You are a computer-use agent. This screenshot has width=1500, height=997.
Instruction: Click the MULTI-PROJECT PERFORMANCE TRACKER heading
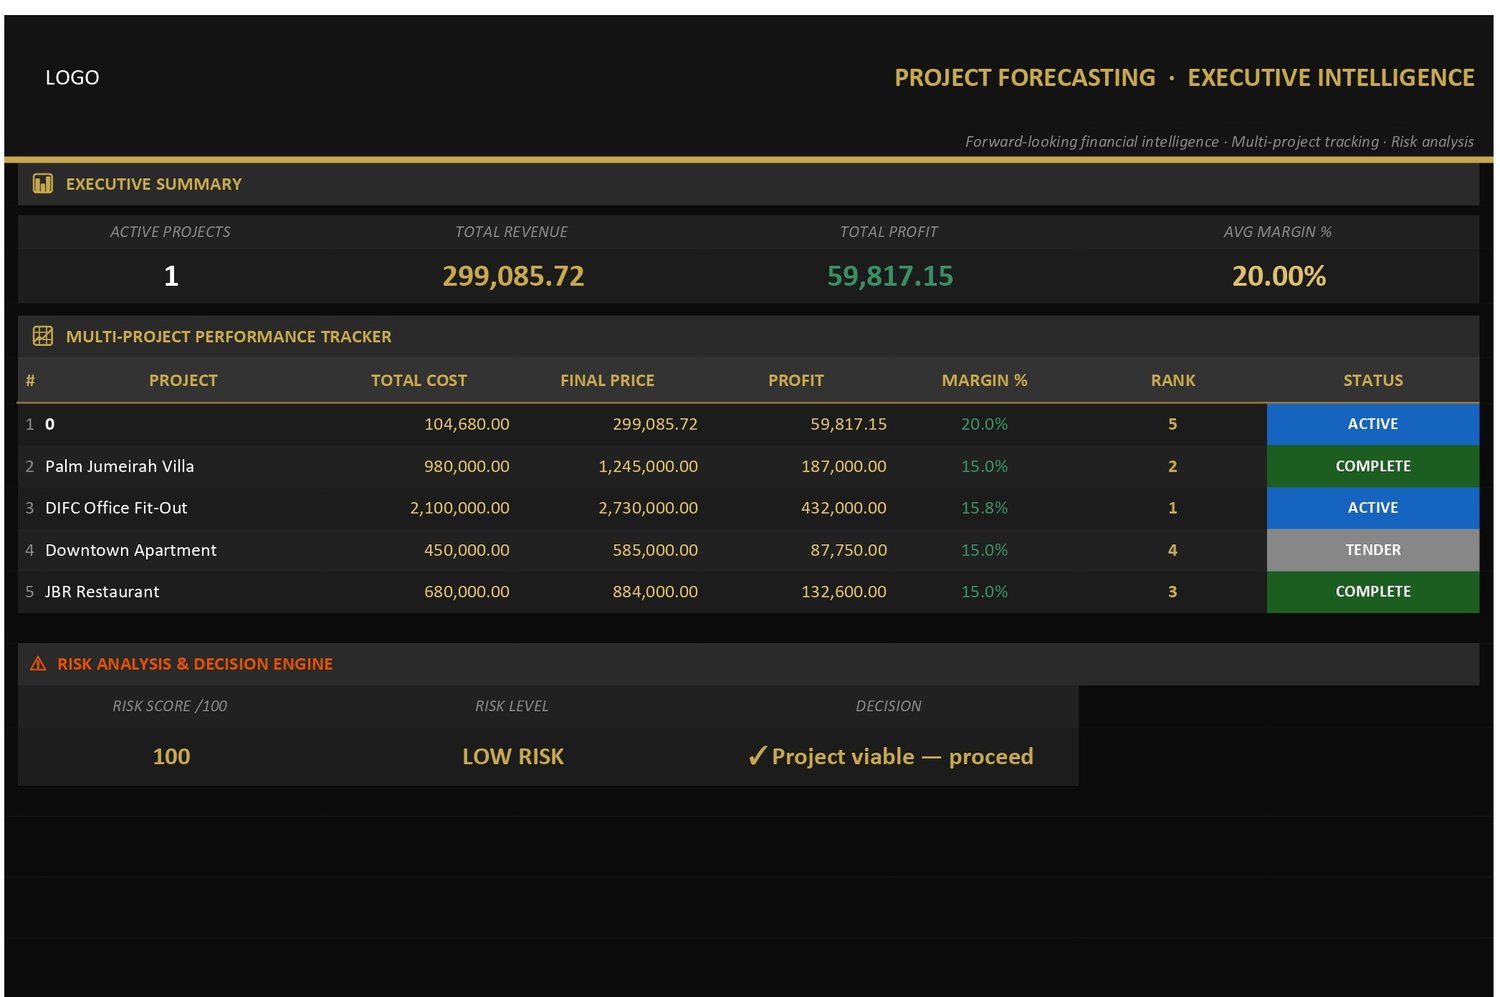point(229,337)
